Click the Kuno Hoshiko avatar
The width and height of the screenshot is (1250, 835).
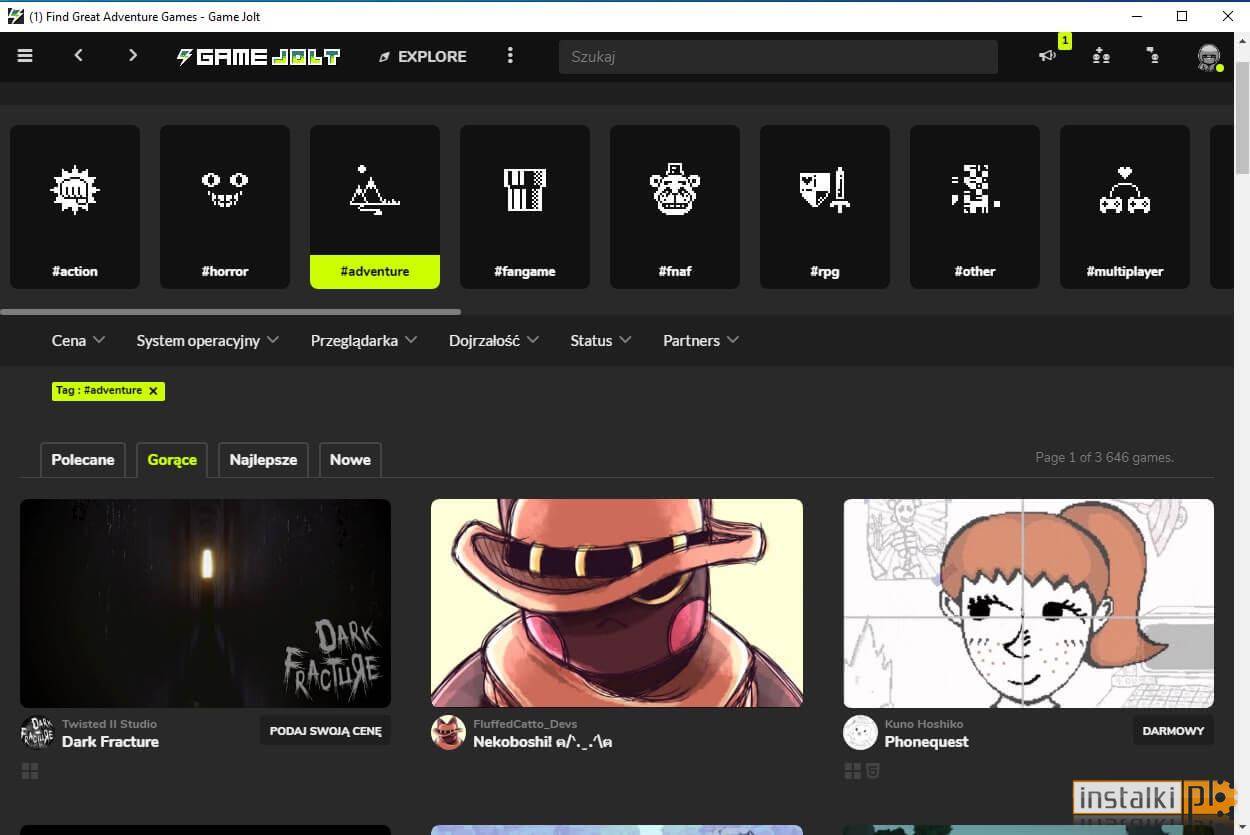pos(860,733)
